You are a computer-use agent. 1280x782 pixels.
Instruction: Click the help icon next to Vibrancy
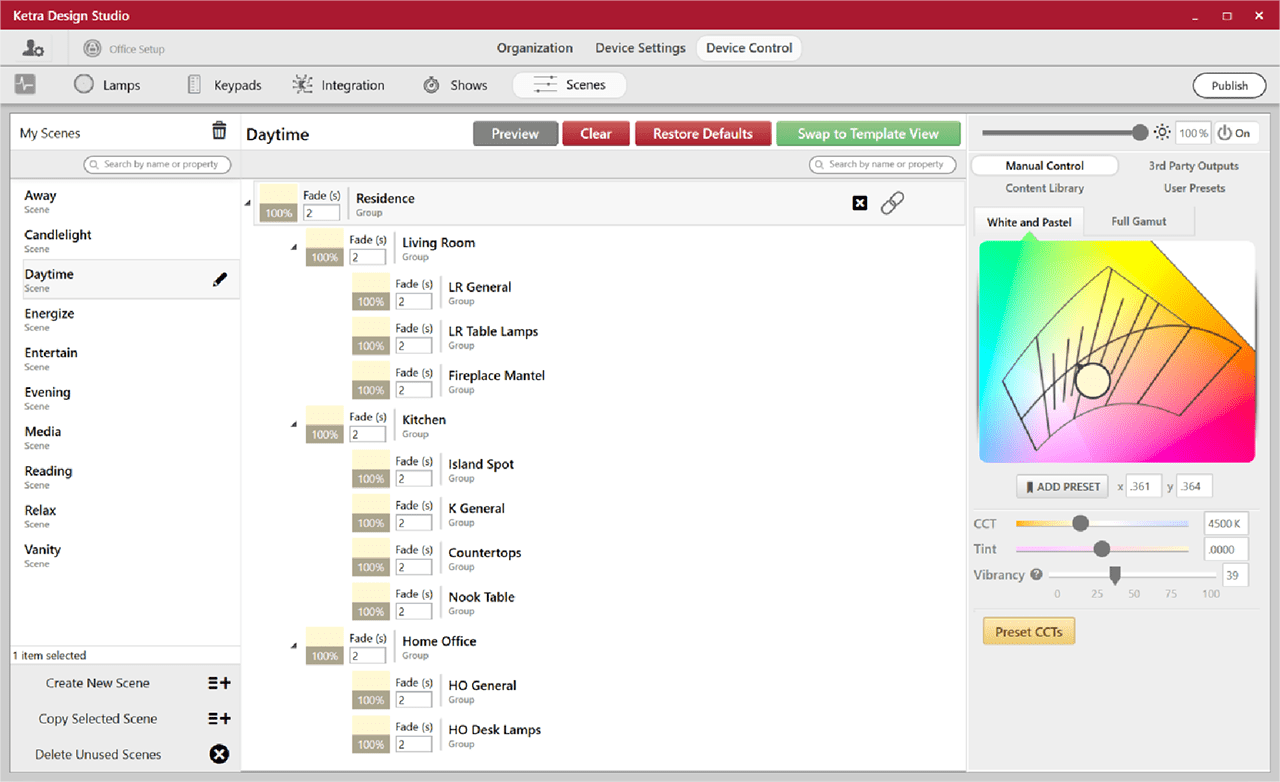pyautogui.click(x=1036, y=575)
